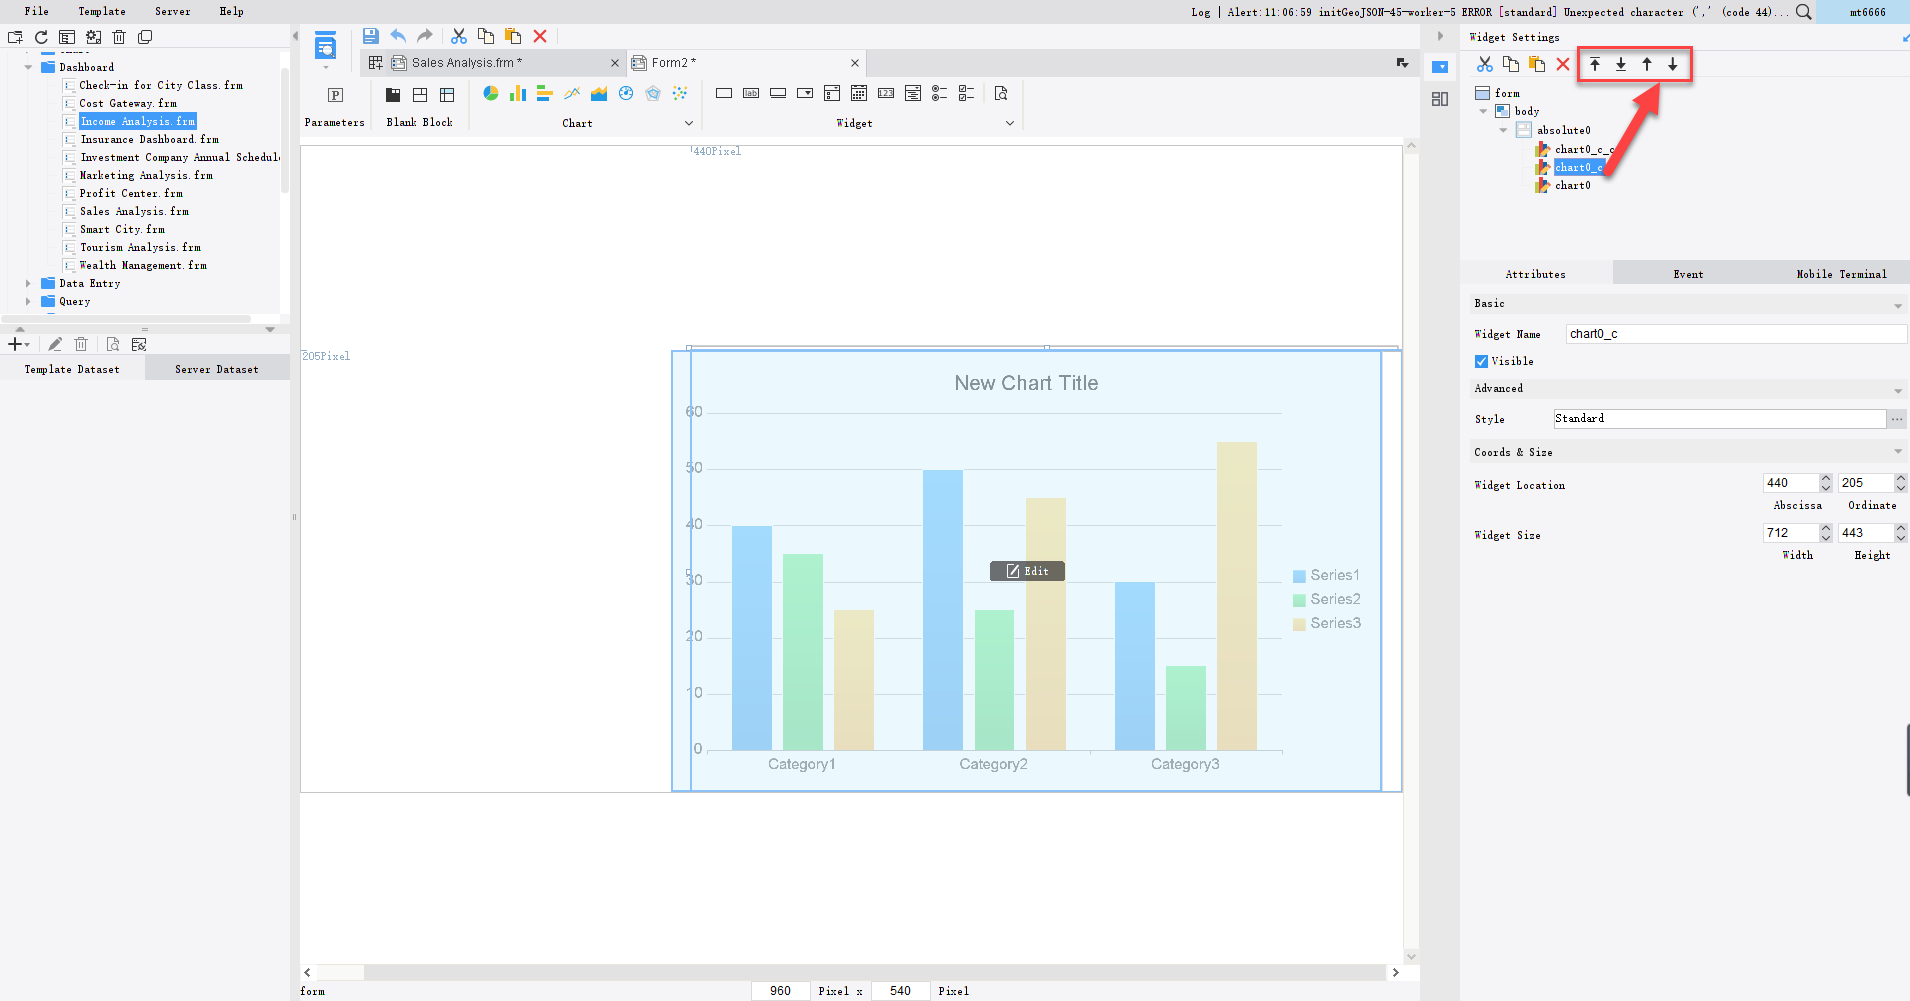Collapse the body node in widget tree
This screenshot has width=1910, height=1001.
click(1483, 111)
